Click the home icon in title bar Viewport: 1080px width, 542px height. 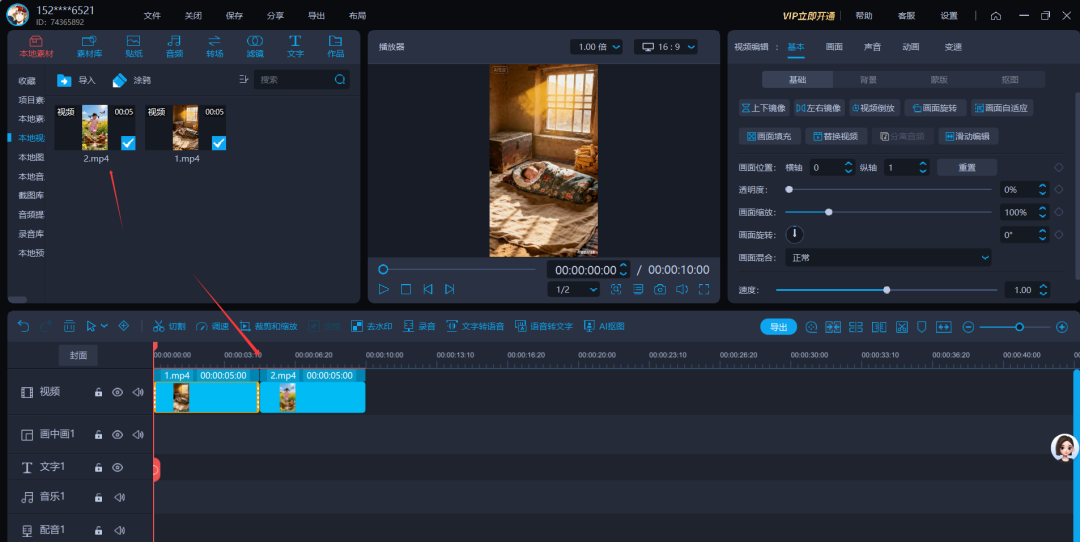(x=996, y=16)
